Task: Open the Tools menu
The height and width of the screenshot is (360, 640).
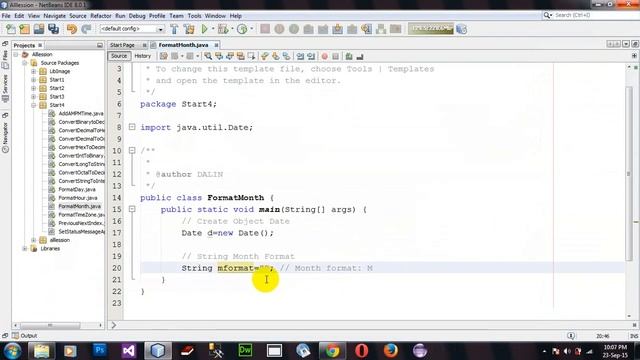Action: (194, 16)
